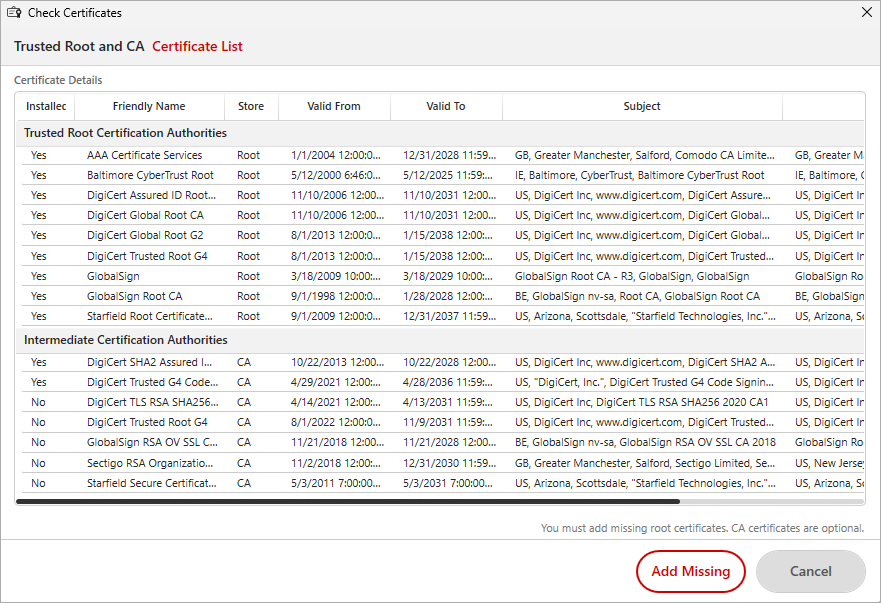Select the DigiCert Assured ID Root row

point(443,195)
